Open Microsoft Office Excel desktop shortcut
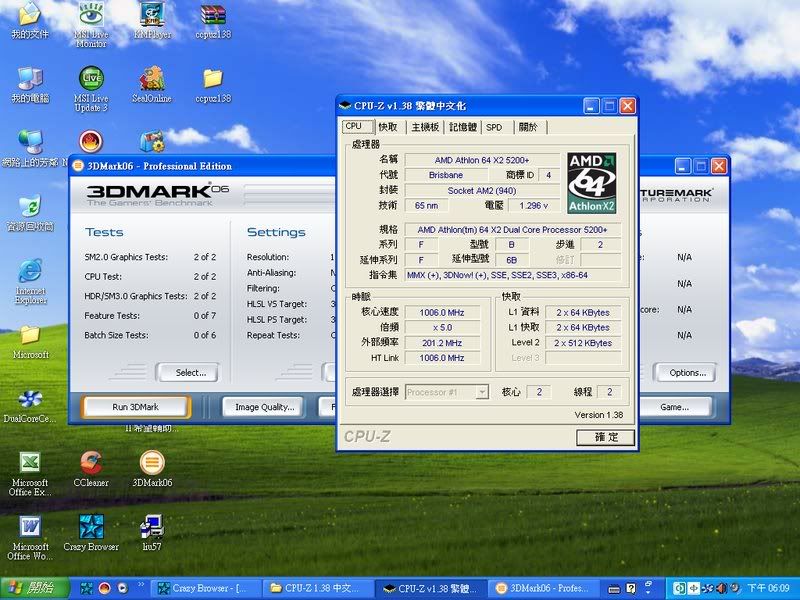The image size is (800, 600). click(30, 462)
